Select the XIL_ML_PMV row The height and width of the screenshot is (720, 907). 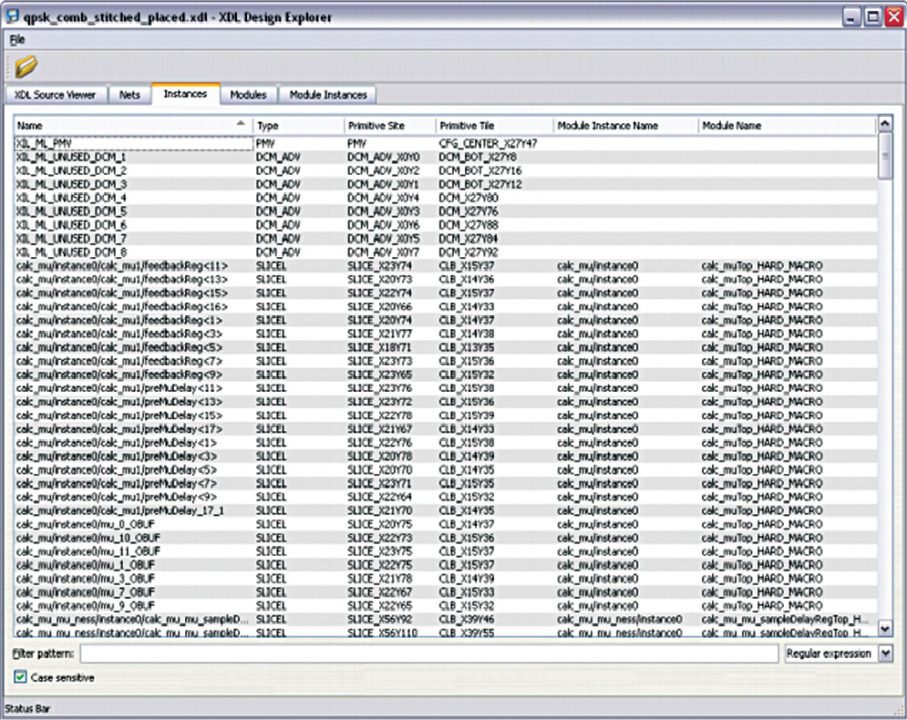(x=132, y=144)
